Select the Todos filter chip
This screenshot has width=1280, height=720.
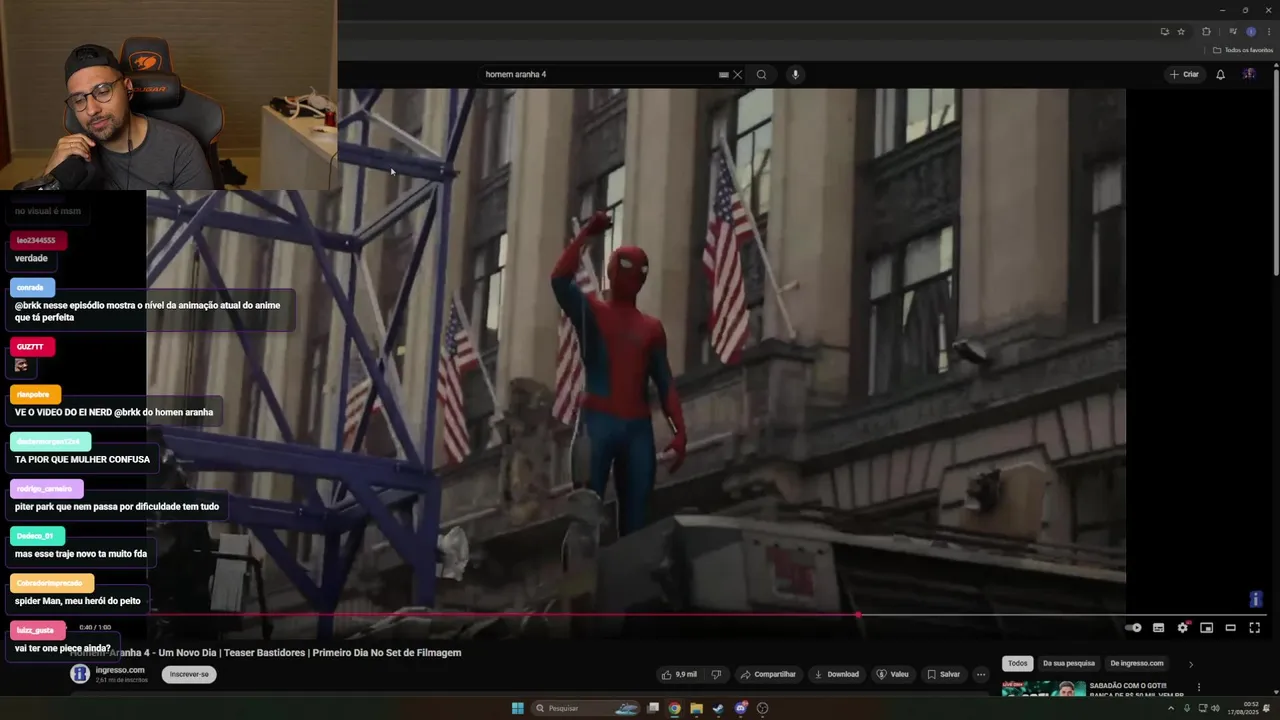[x=1017, y=663]
